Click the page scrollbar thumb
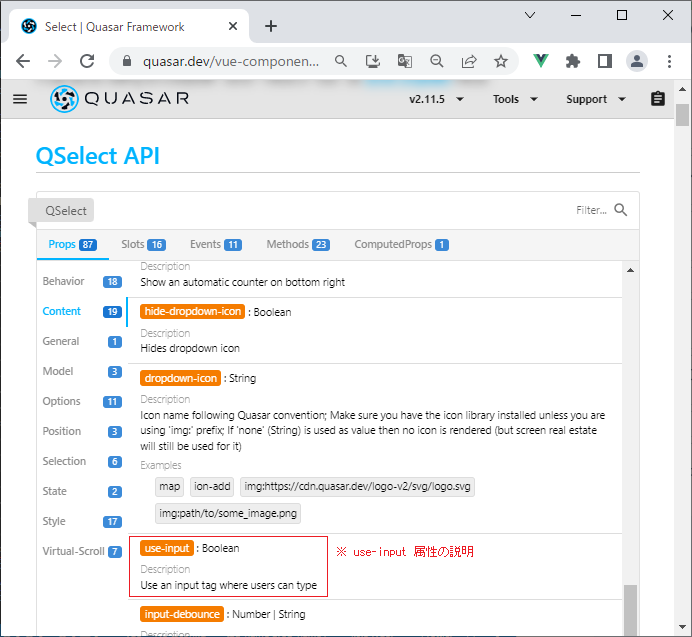This screenshot has width=692, height=637. [682, 115]
